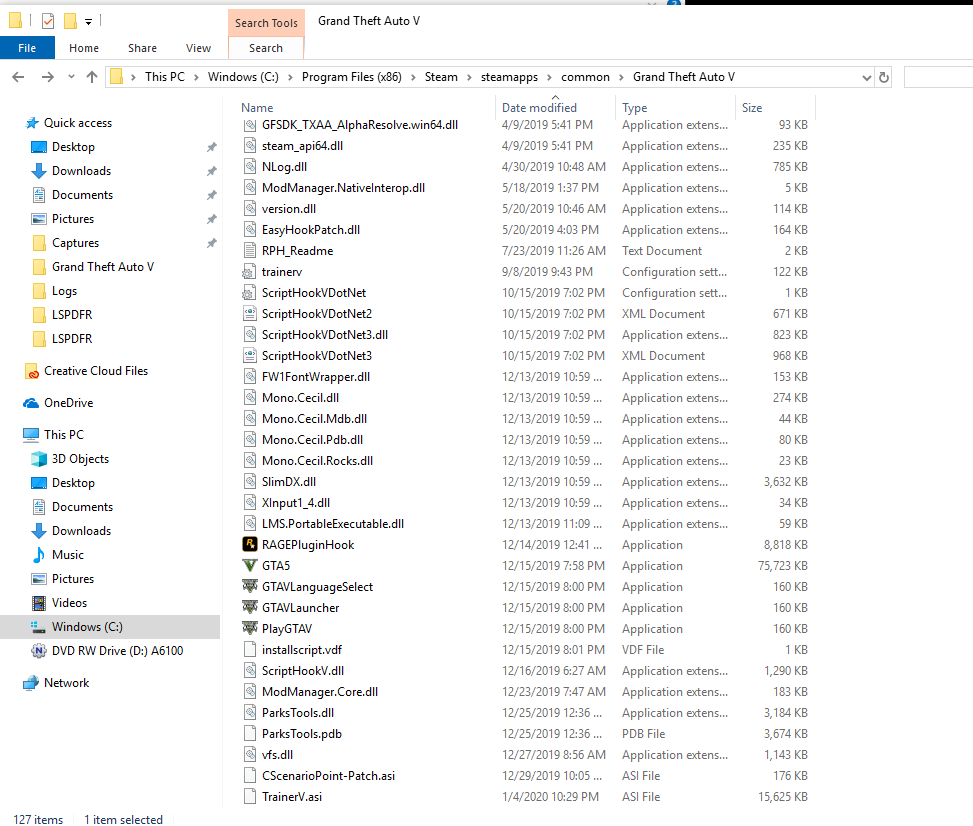Click the search input box
The width and height of the screenshot is (973, 826).
(938, 78)
